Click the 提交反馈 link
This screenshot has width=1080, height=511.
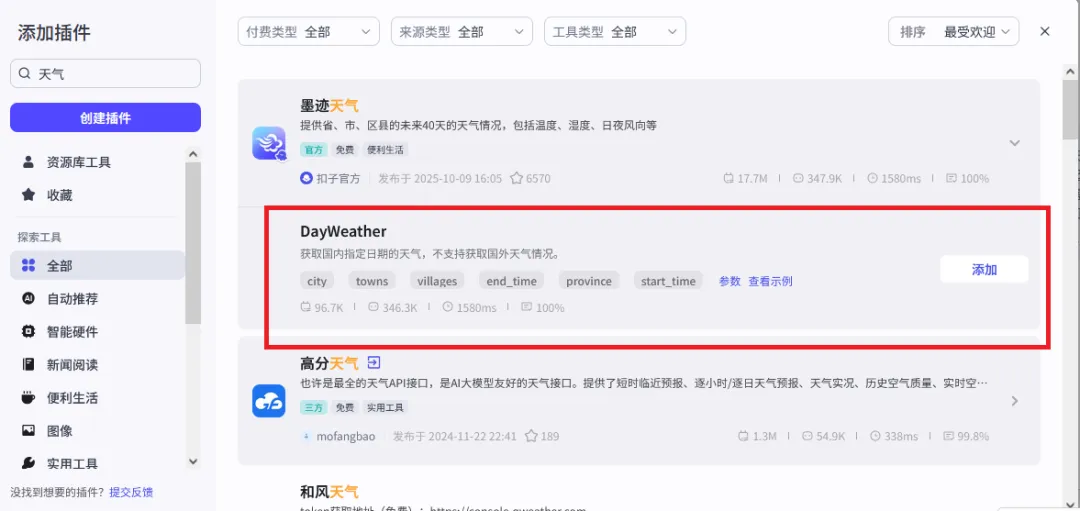pyautogui.click(x=131, y=492)
